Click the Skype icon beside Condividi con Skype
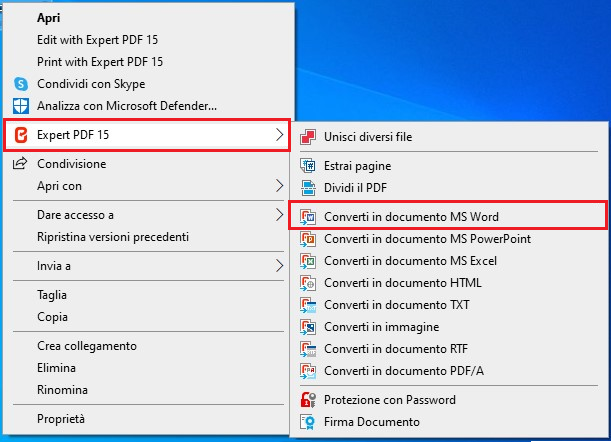The width and height of the screenshot is (611, 442). click(x=21, y=84)
